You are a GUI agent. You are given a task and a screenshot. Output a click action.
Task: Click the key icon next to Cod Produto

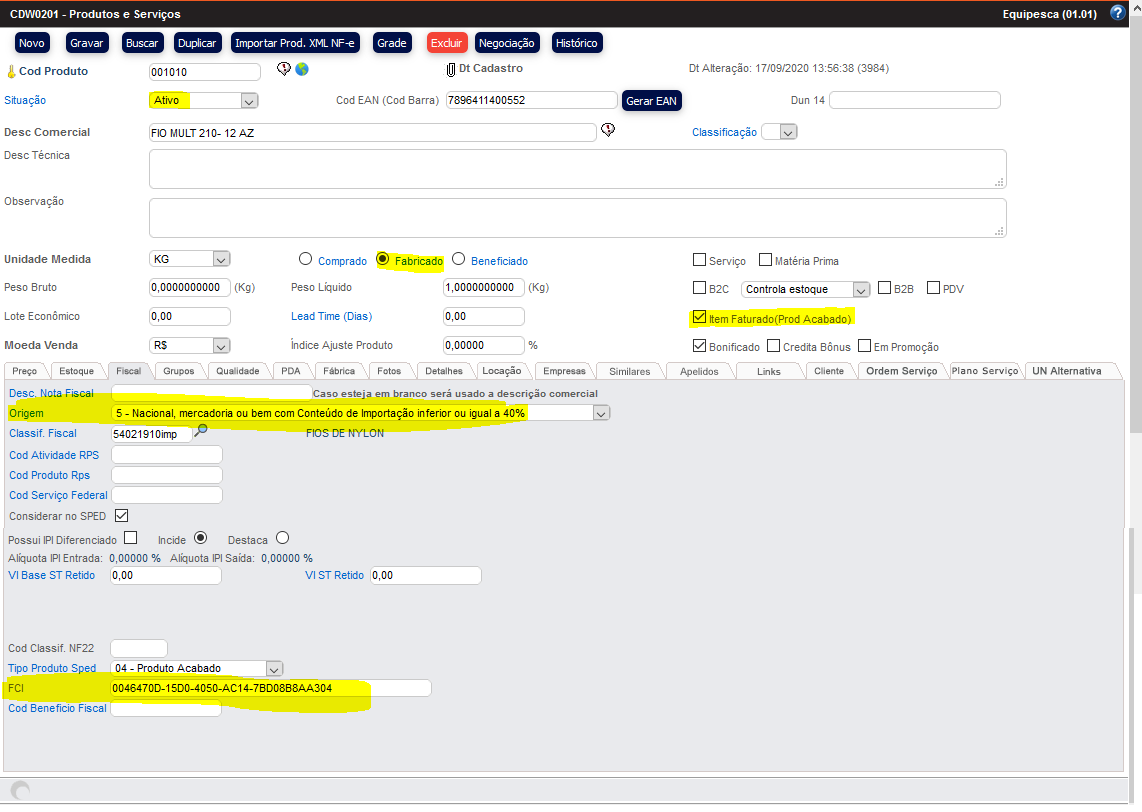11,72
